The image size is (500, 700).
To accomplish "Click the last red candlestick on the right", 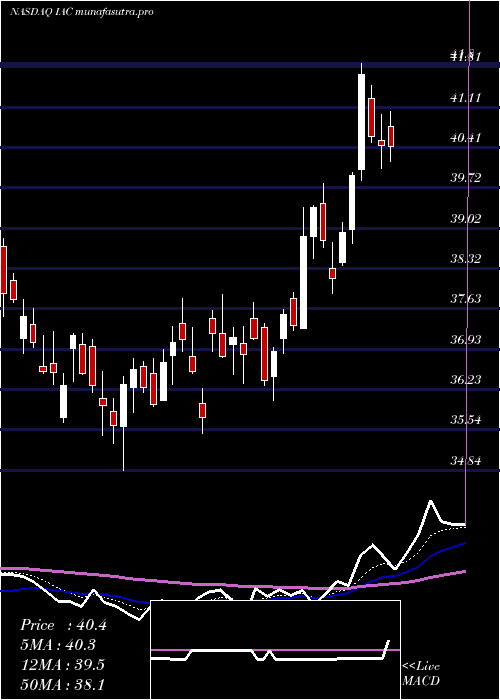I will click(x=391, y=136).
